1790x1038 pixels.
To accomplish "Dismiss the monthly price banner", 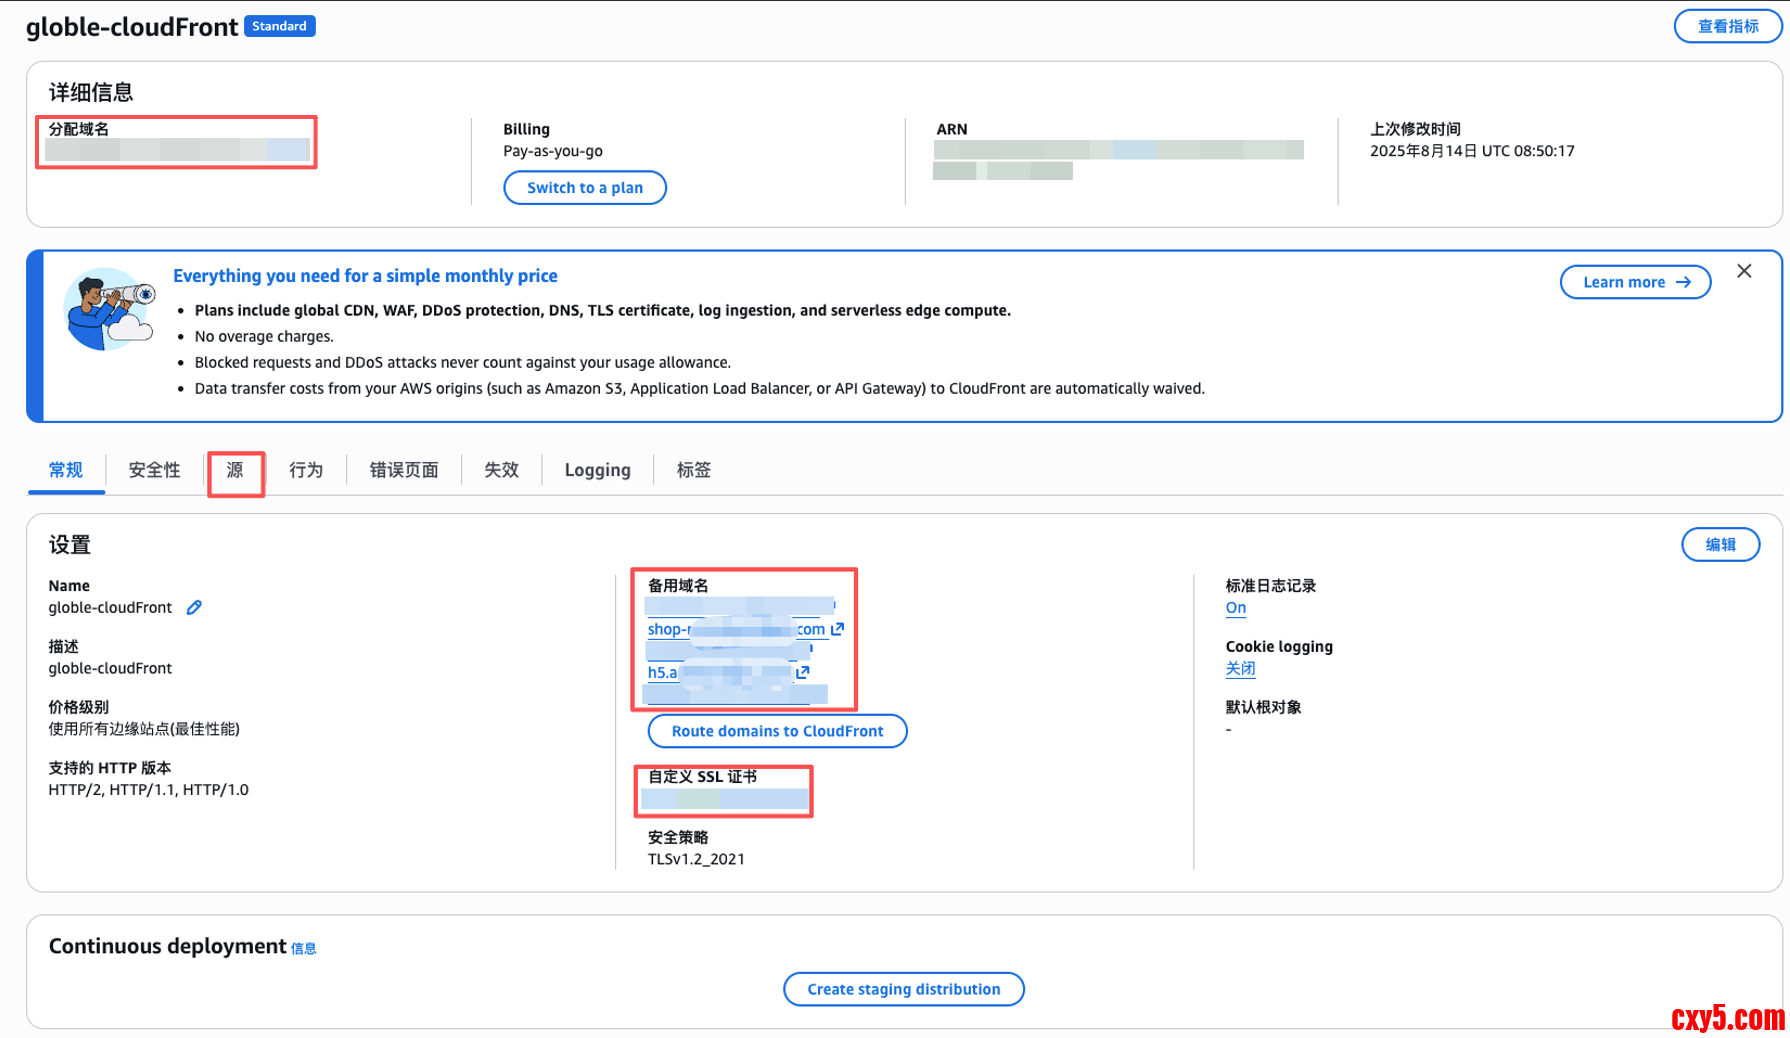I will [x=1744, y=271].
